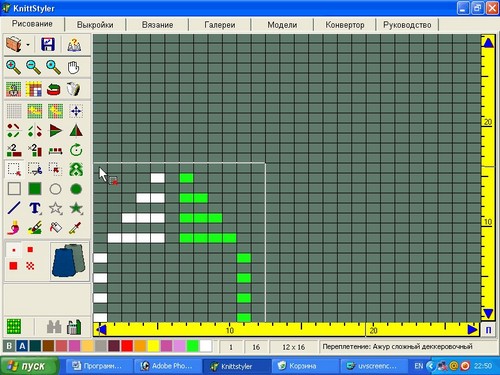Select the filled green star tool
The height and width of the screenshot is (375, 500).
coord(76,208)
